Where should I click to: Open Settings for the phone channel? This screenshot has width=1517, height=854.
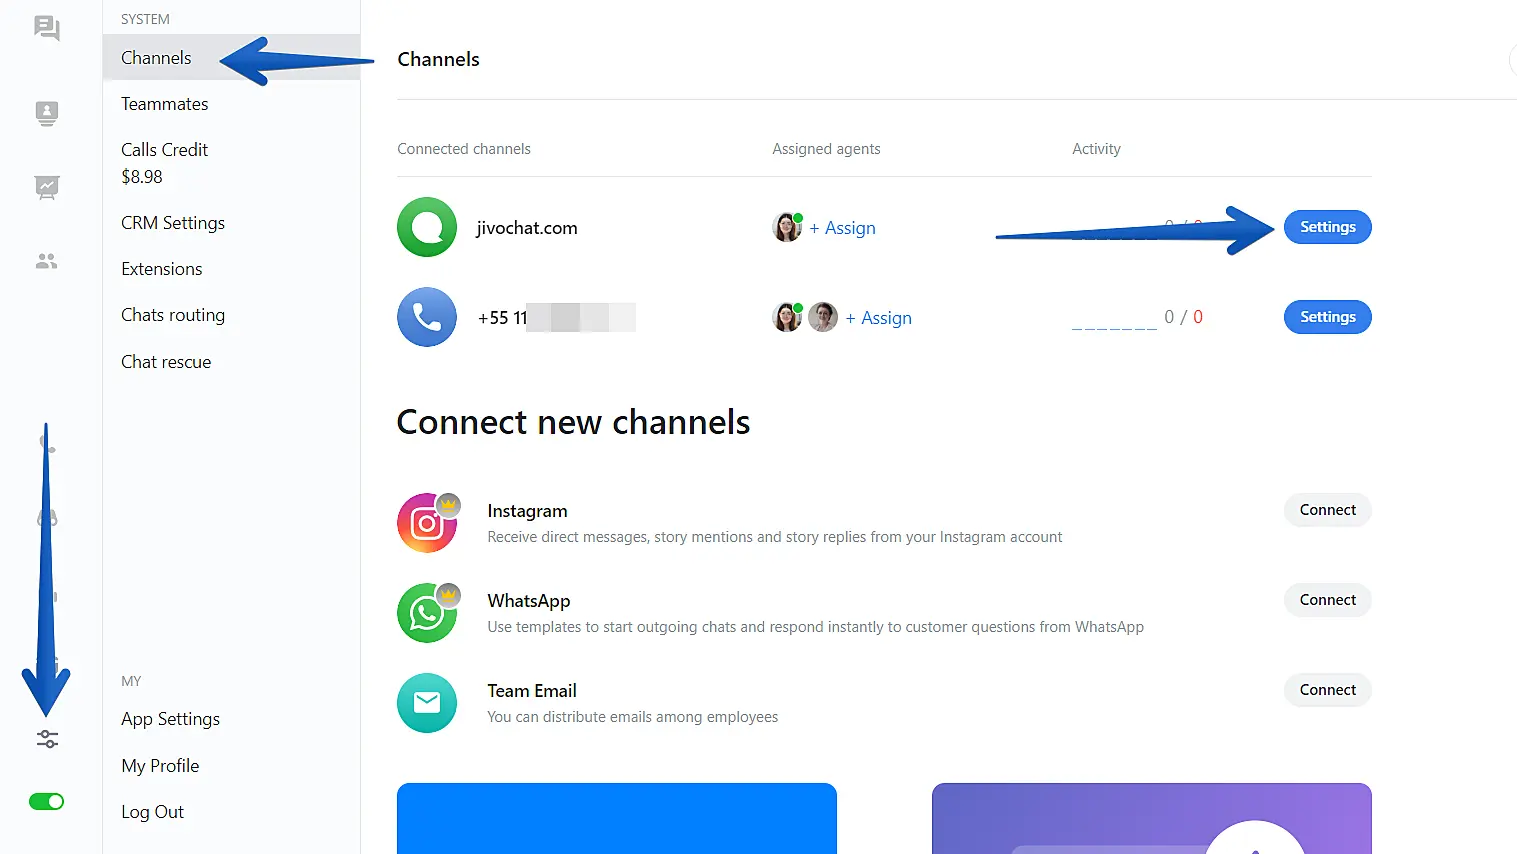click(x=1327, y=317)
